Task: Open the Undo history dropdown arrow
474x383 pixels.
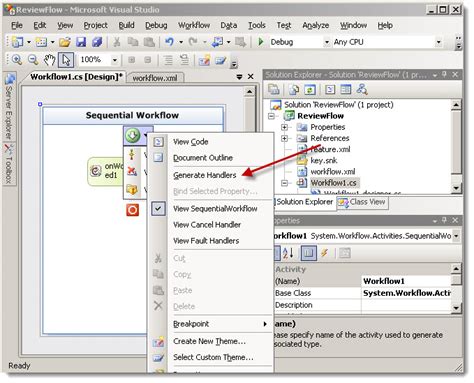Action: pyautogui.click(x=181, y=42)
